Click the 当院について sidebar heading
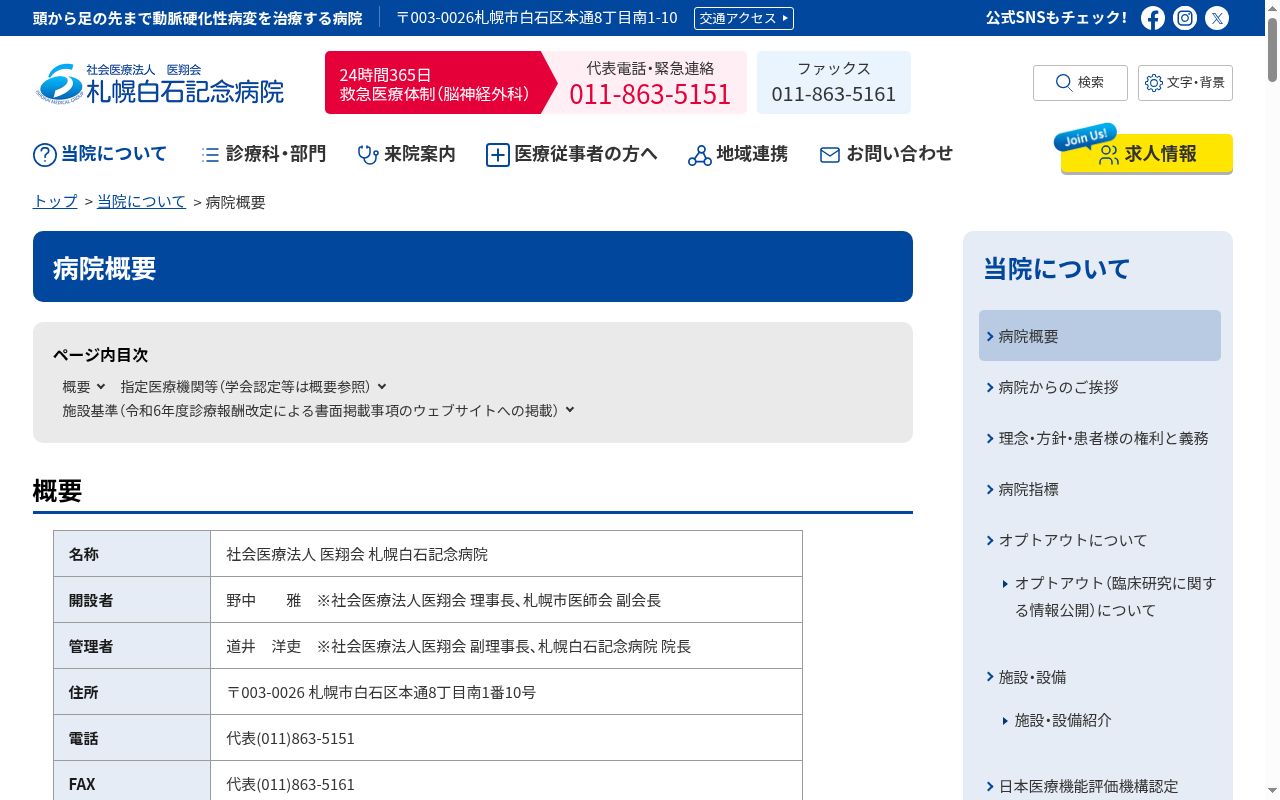1280x800 pixels. click(x=1056, y=268)
